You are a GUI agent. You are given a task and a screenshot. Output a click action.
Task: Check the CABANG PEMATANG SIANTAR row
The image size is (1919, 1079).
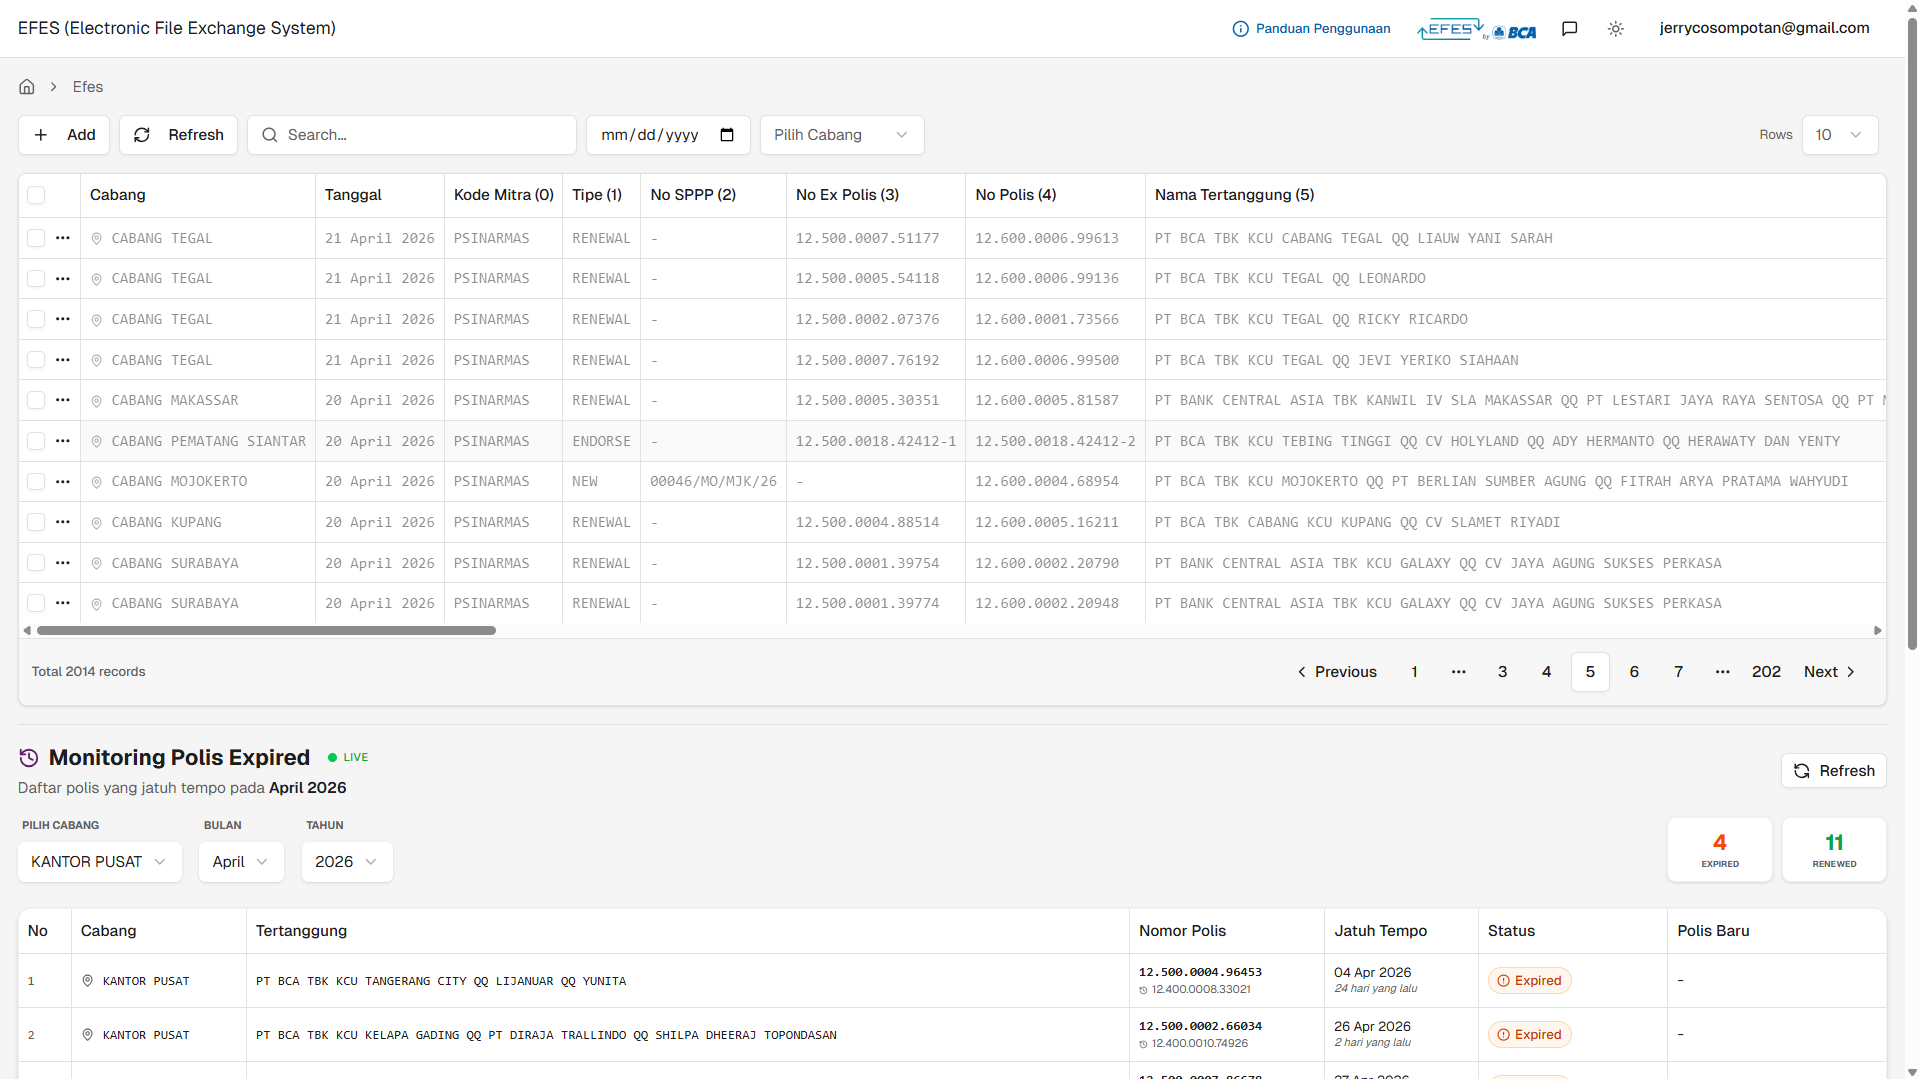36,441
